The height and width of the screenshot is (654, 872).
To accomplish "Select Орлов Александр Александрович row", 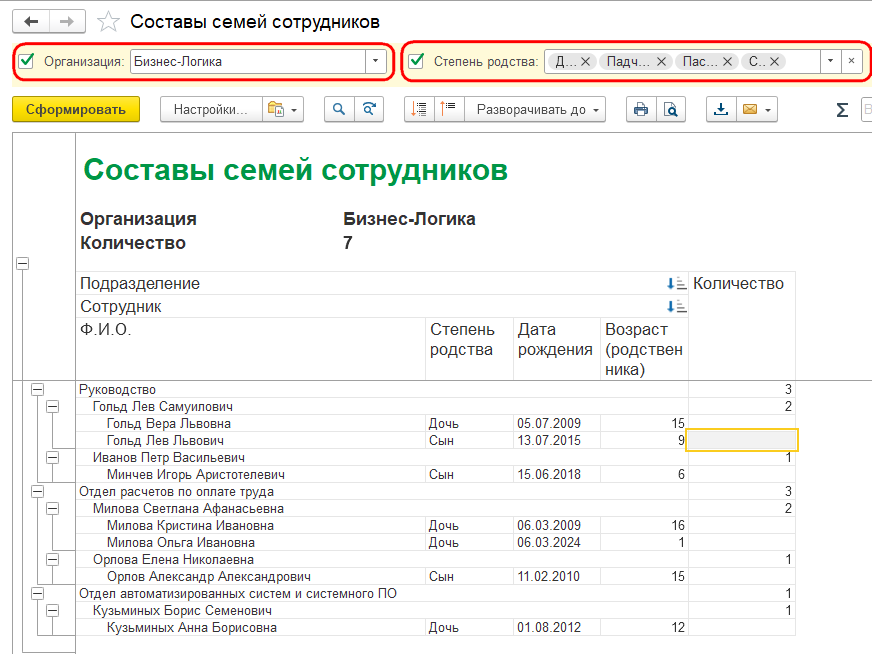I will (435, 577).
